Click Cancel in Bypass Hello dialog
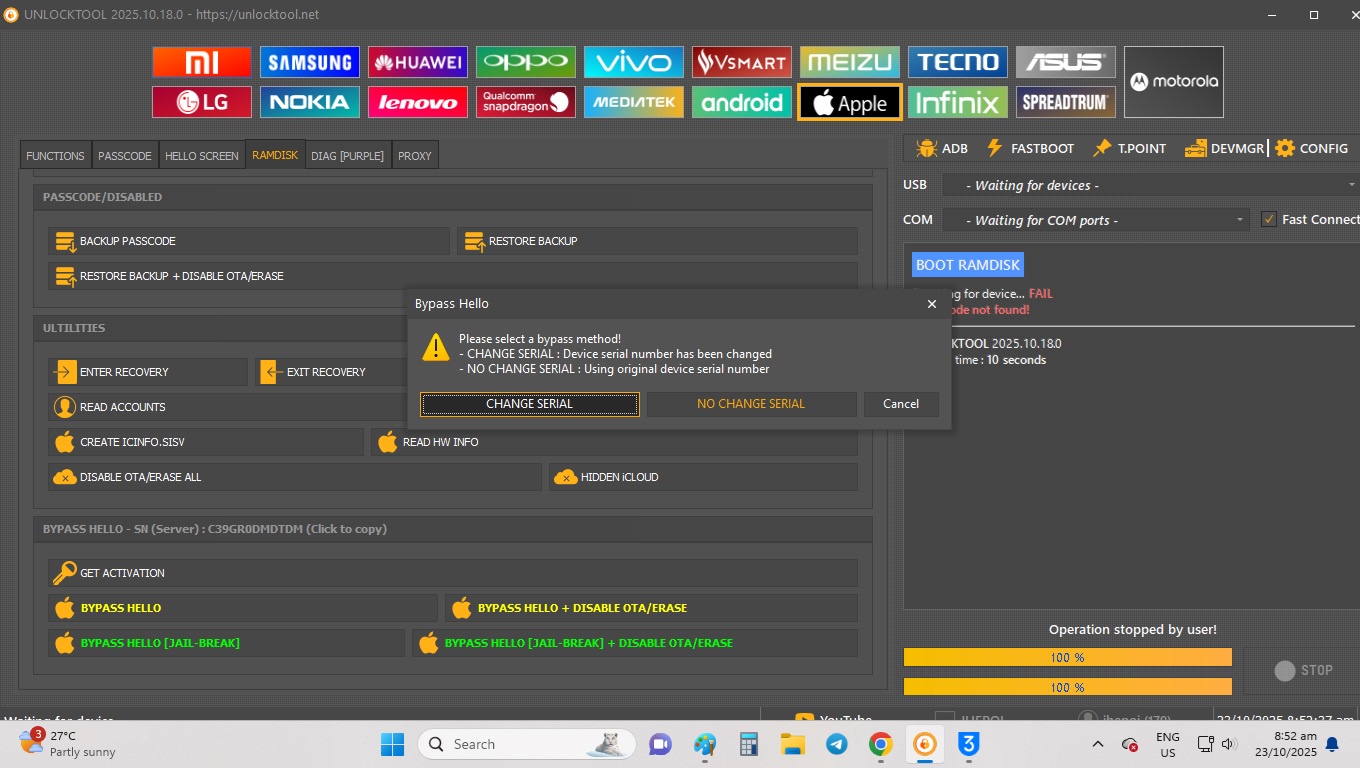The image size is (1360, 768). pos(900,404)
